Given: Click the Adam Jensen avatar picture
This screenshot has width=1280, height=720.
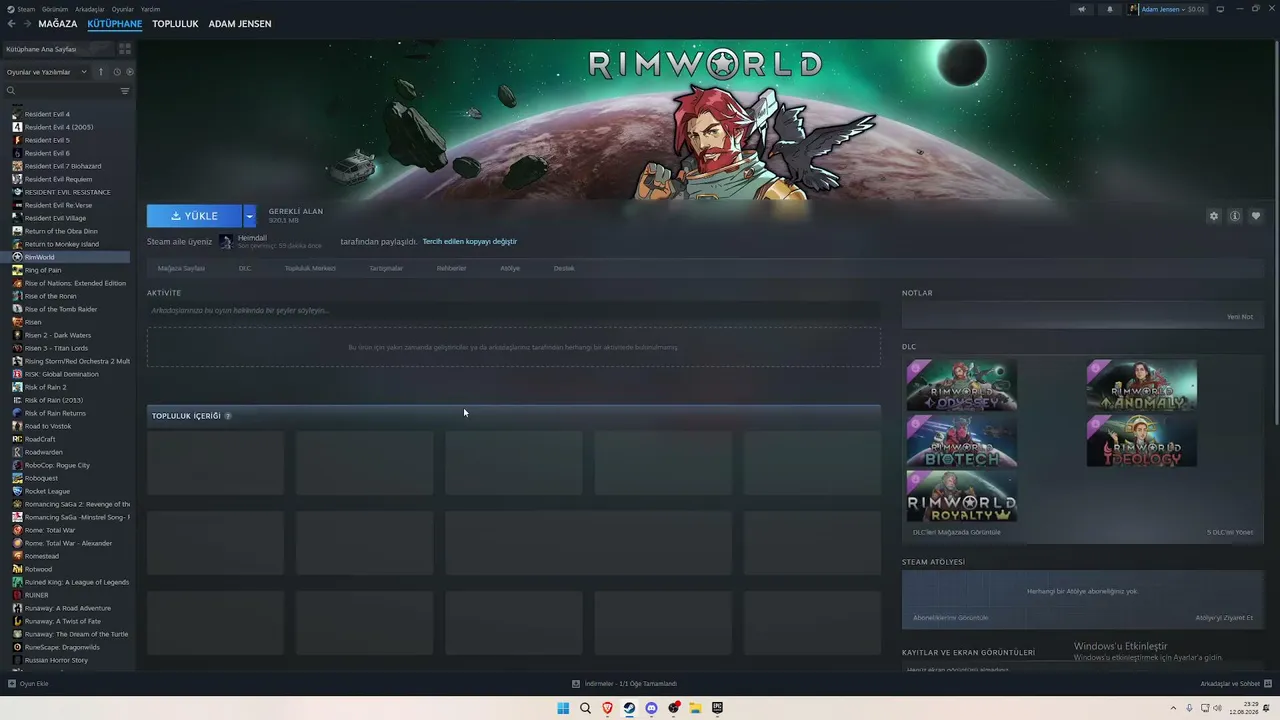Looking at the screenshot, I should 1134,9.
